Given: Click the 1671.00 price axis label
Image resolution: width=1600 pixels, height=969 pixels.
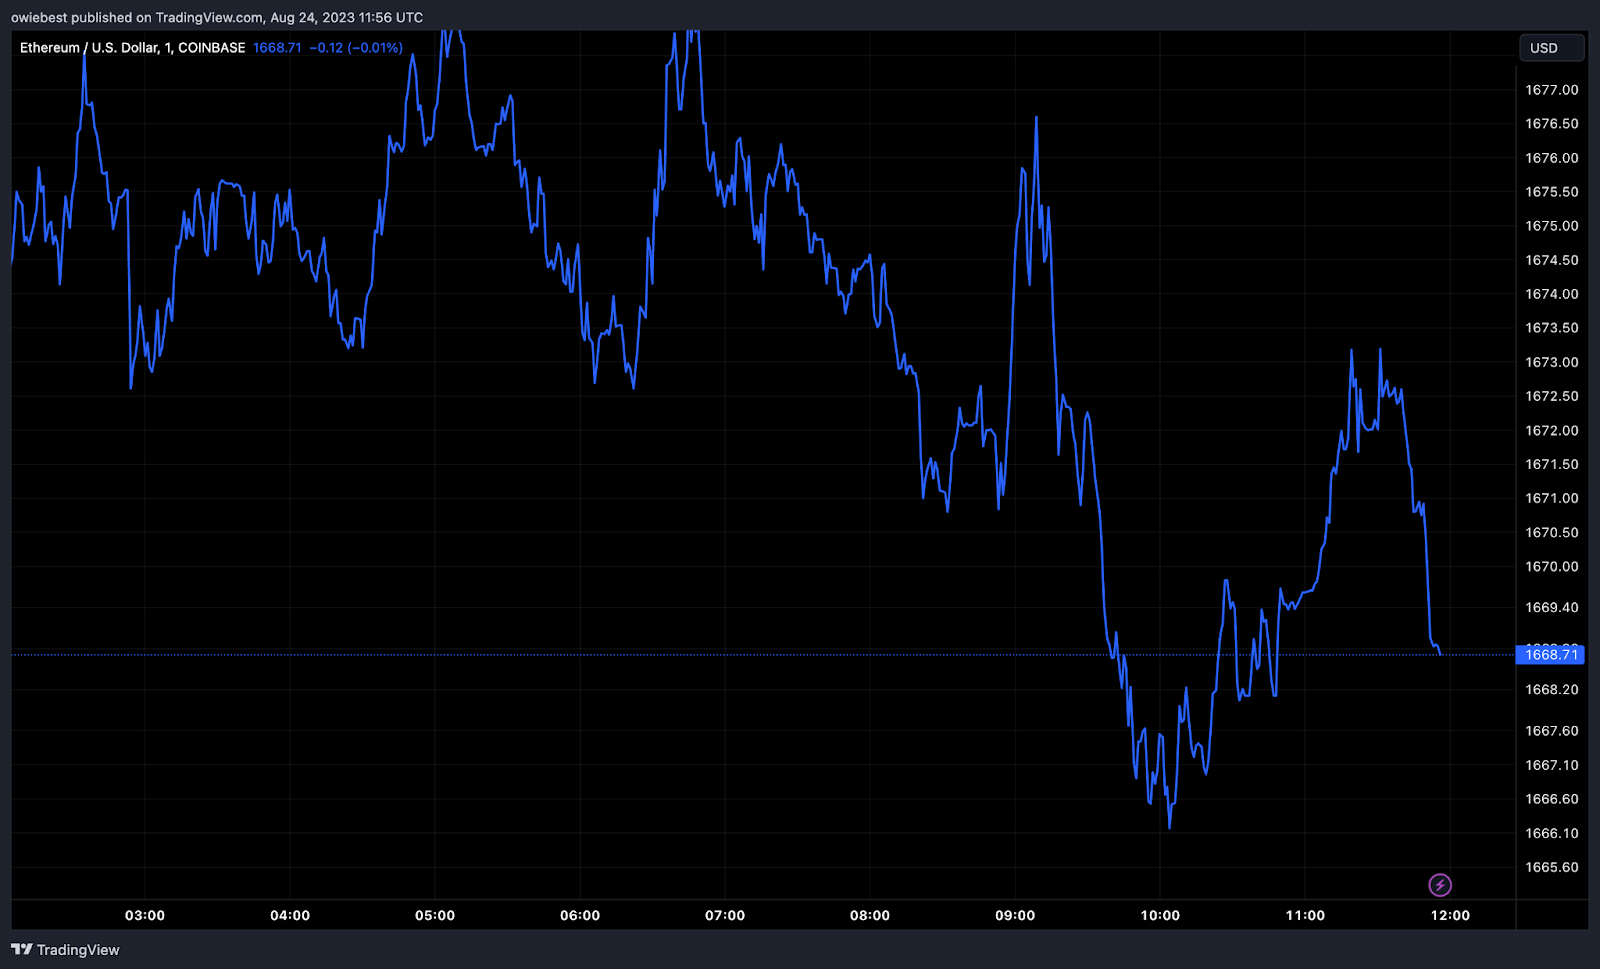Looking at the screenshot, I should click(x=1552, y=498).
